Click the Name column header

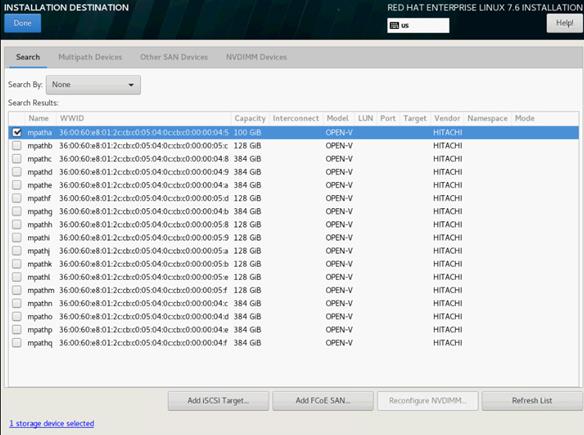[x=39, y=118]
